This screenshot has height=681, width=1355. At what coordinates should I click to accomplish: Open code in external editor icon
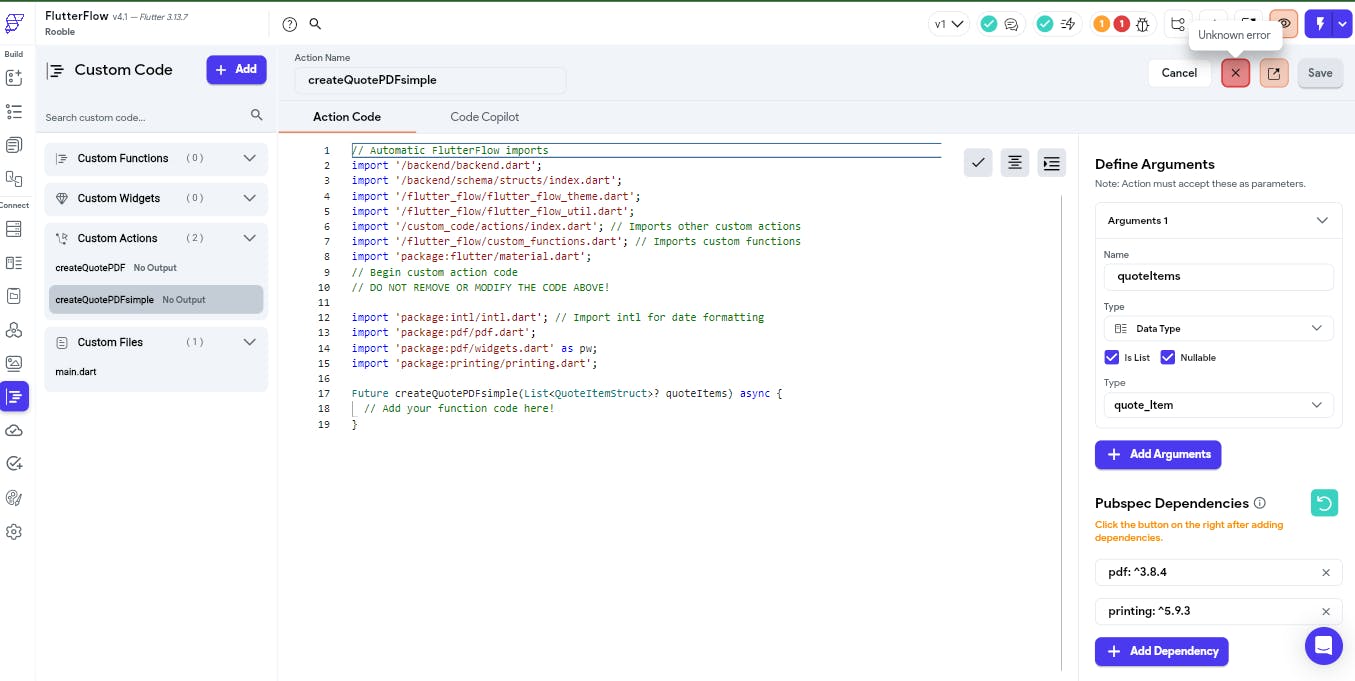coord(1274,73)
